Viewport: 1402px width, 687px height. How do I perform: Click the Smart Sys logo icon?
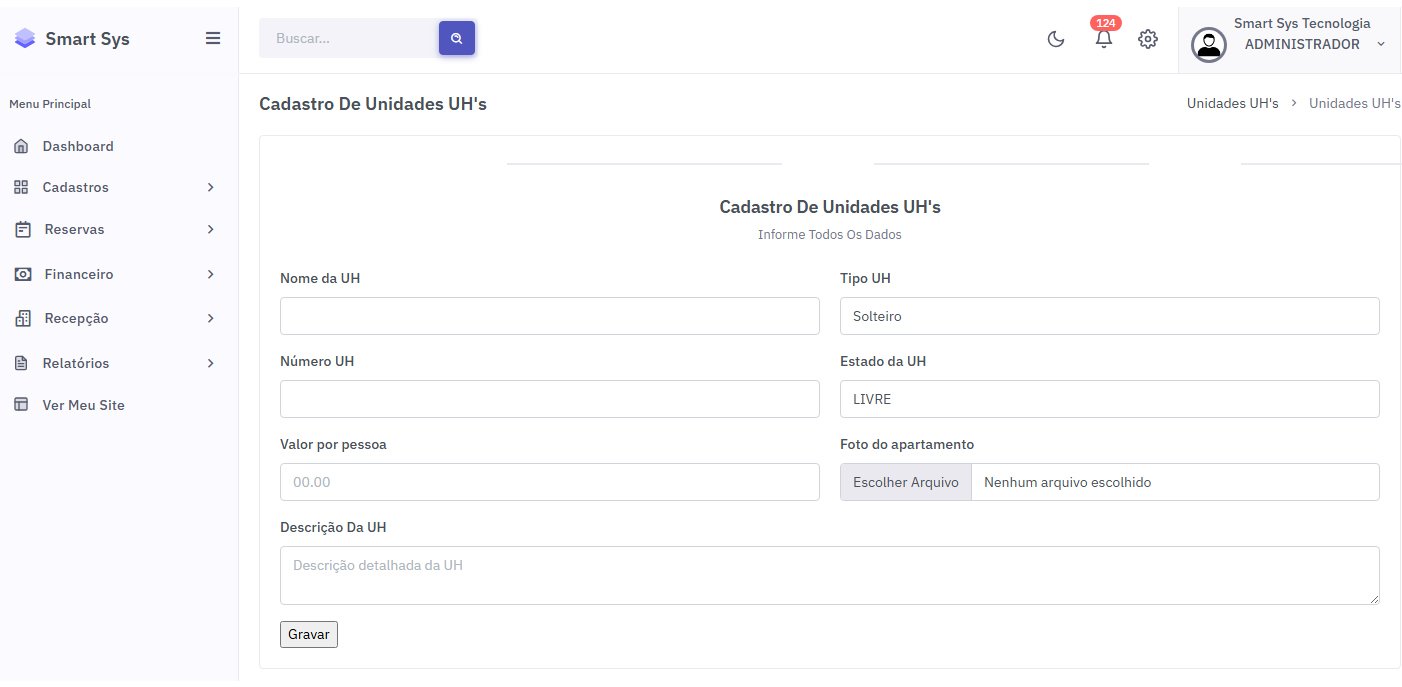(24, 39)
